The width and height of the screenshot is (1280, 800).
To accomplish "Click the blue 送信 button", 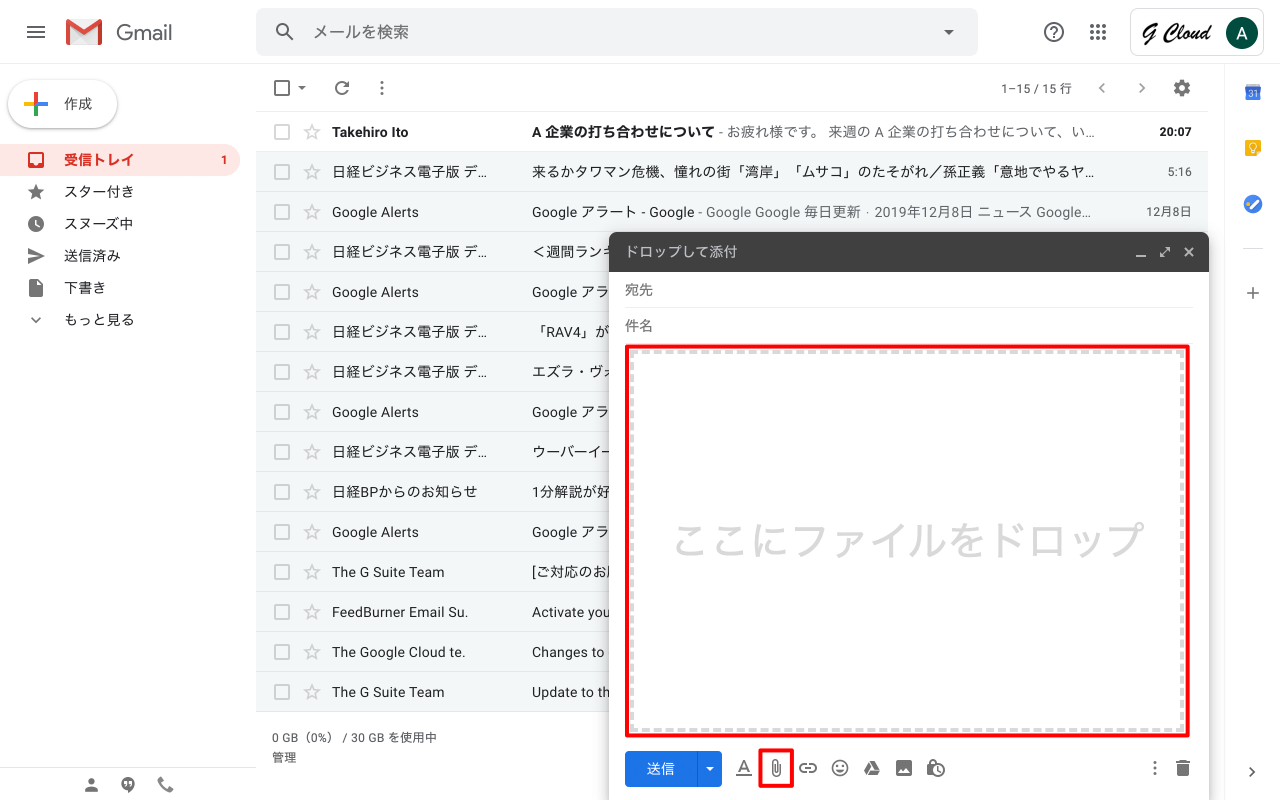I will [660, 768].
